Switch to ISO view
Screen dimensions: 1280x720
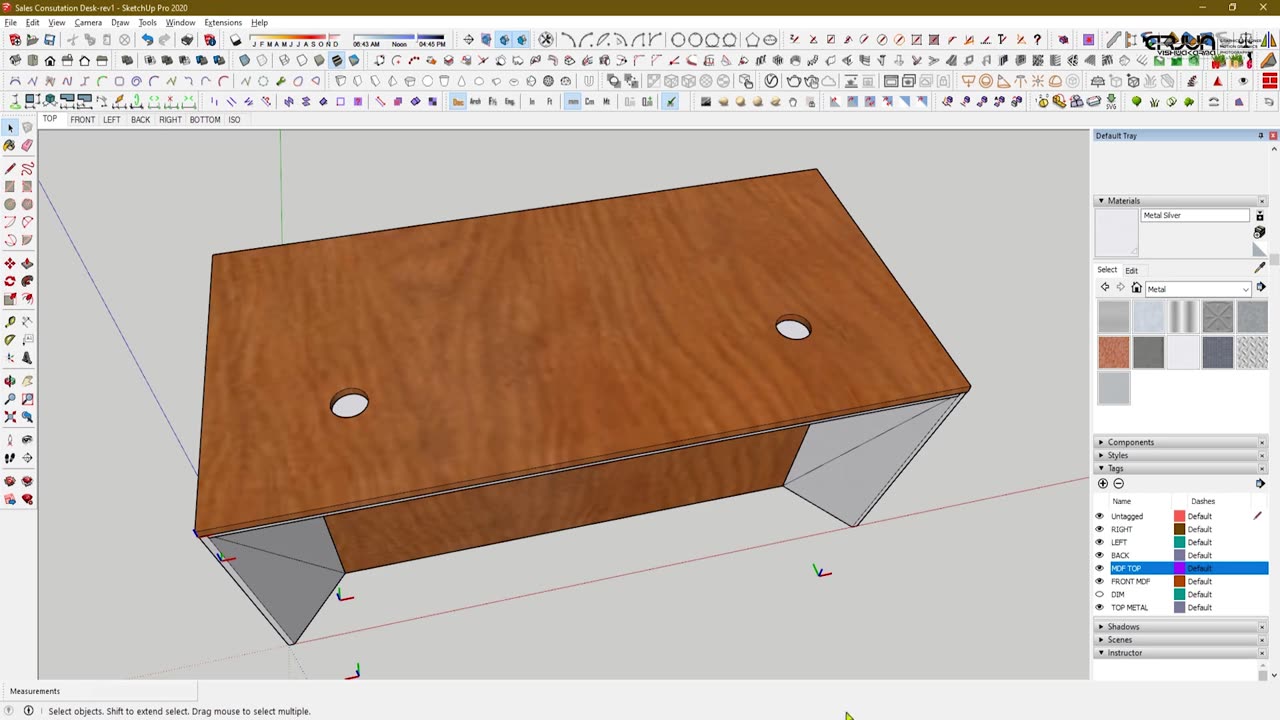(x=234, y=119)
